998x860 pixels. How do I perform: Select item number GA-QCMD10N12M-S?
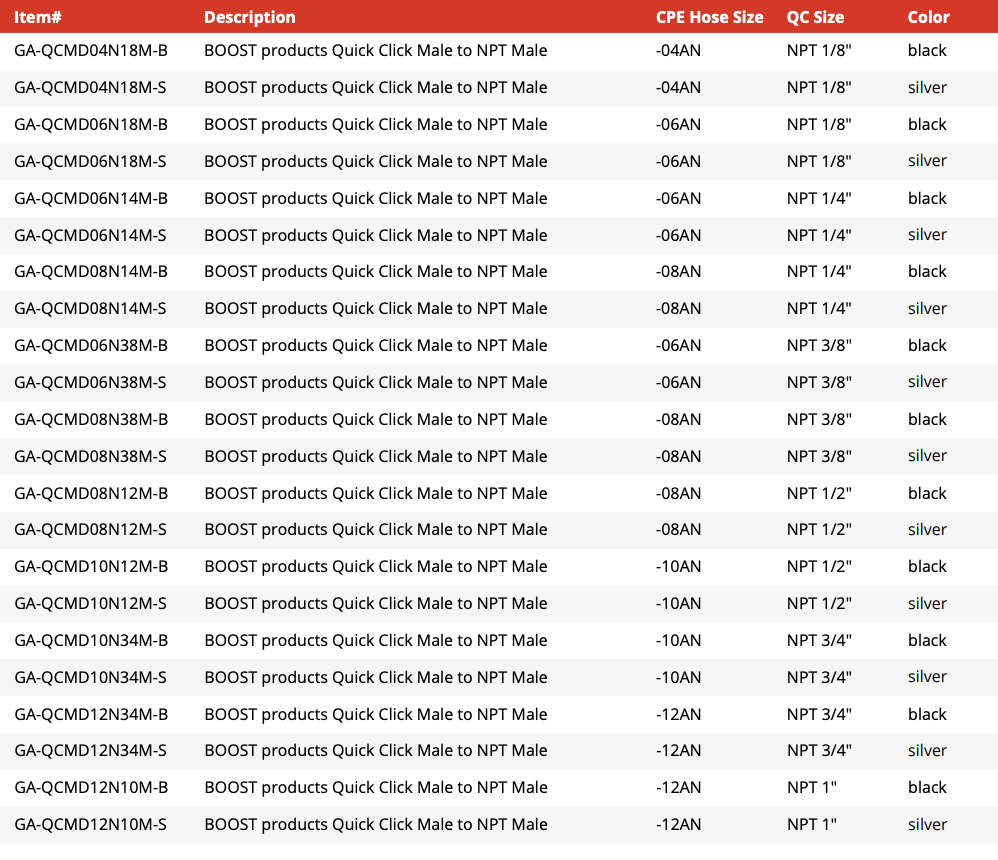(x=90, y=603)
